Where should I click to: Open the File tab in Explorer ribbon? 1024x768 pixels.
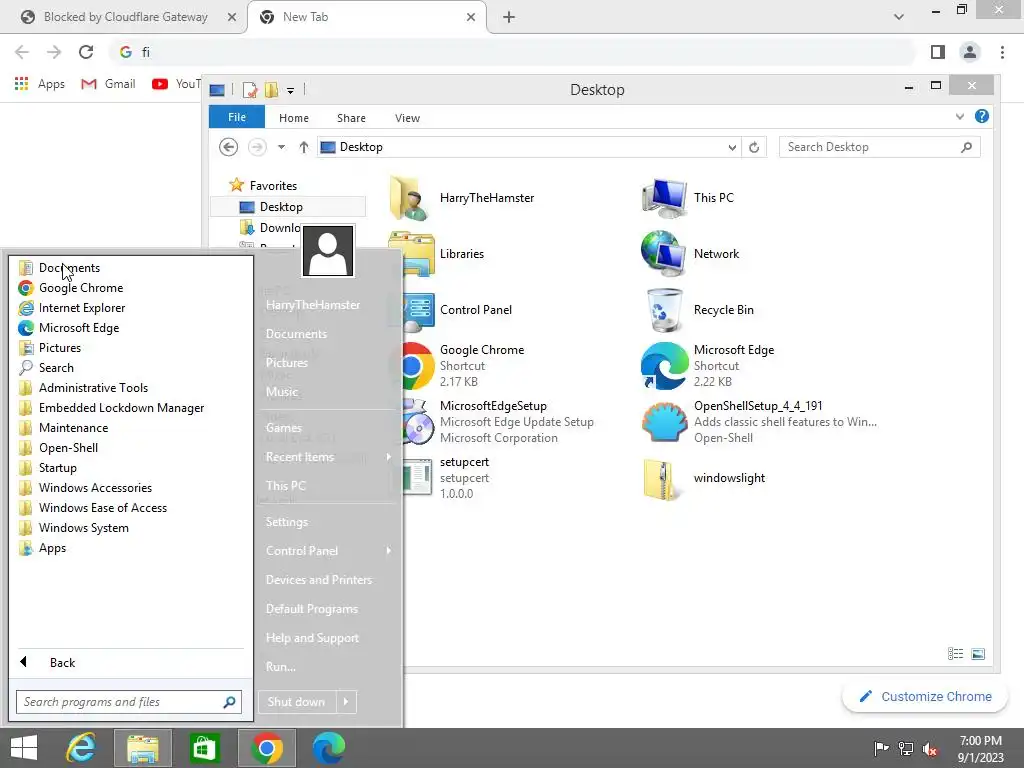click(x=236, y=118)
